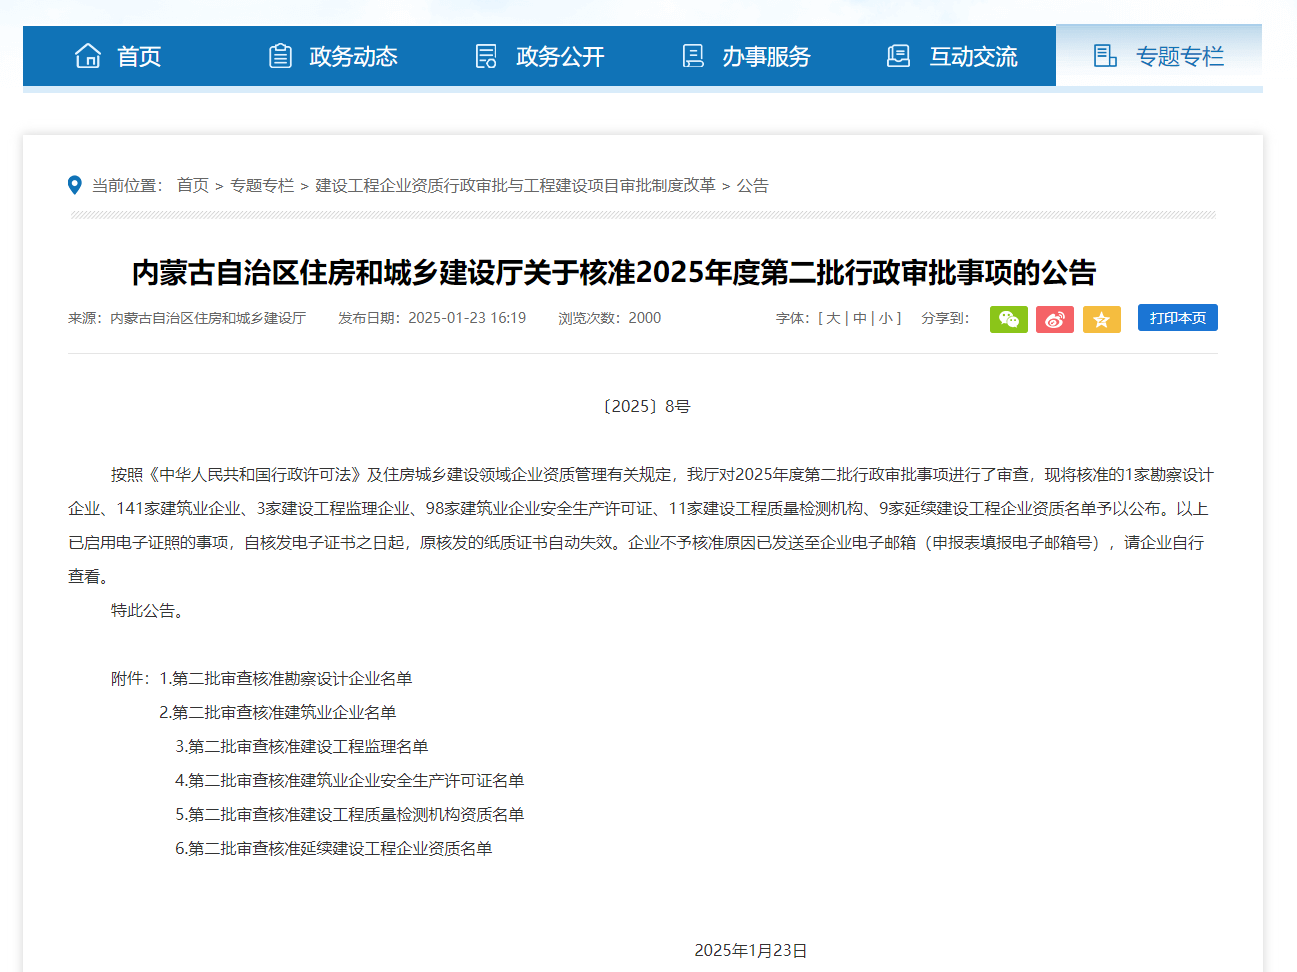Select the clipboard icon next to 政务动态
The image size is (1297, 972).
click(x=280, y=56)
